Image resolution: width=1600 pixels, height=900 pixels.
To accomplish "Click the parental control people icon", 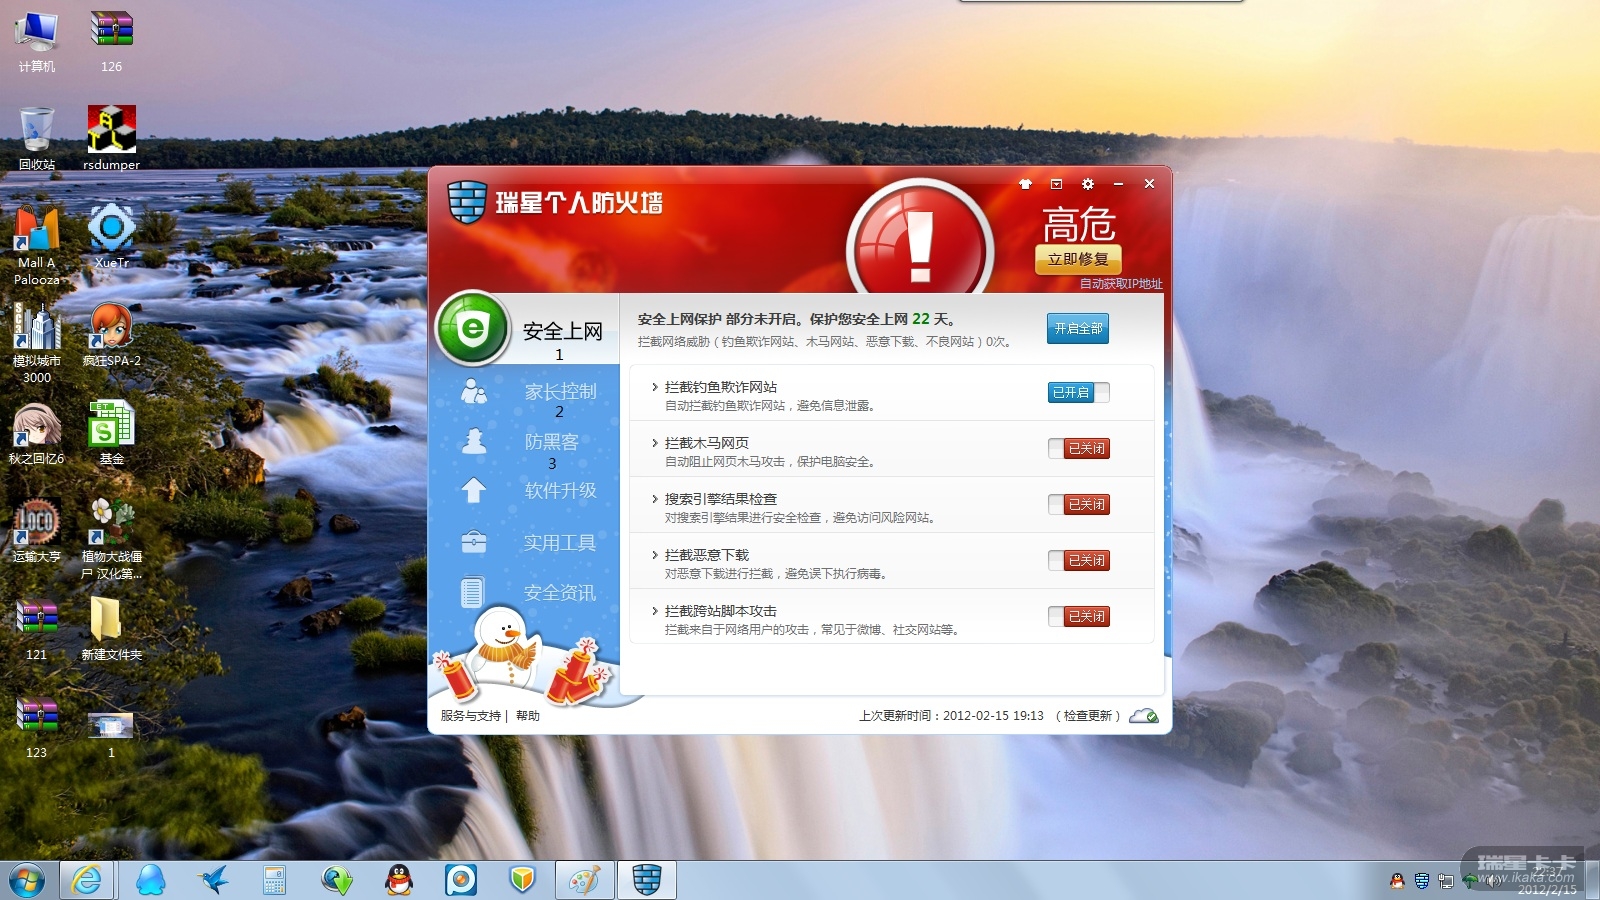I will [474, 391].
